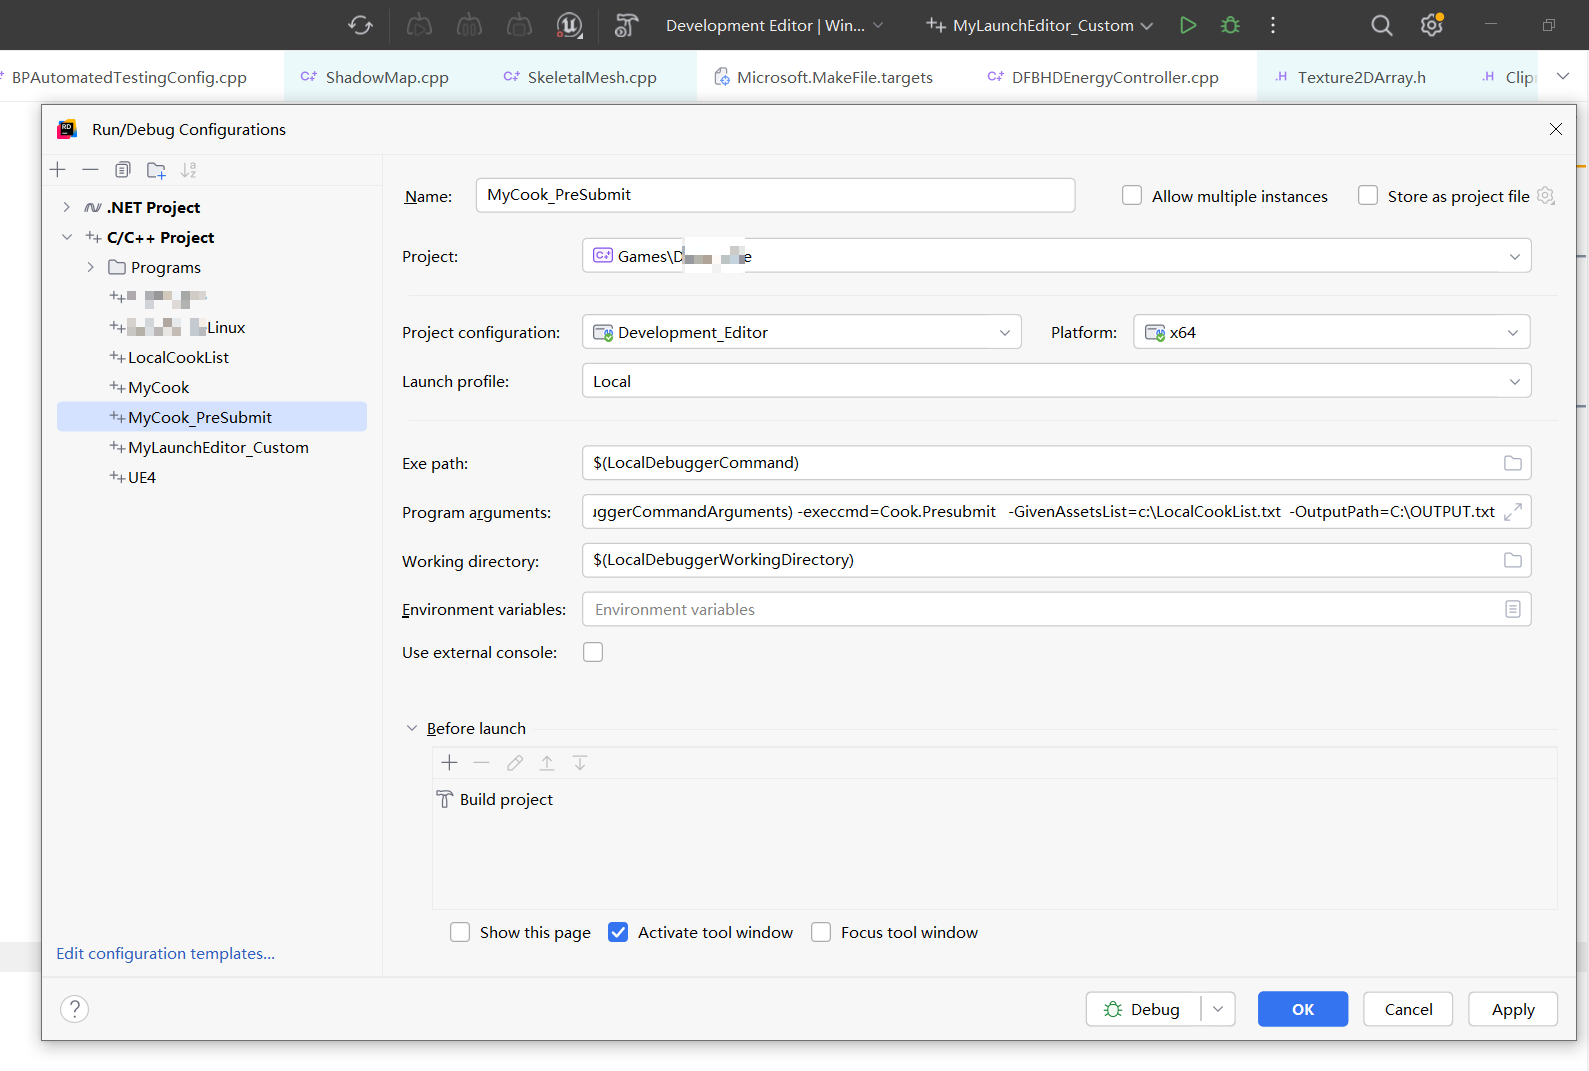The height and width of the screenshot is (1071, 1589).
Task: Move Before launch task down
Action: click(x=580, y=763)
